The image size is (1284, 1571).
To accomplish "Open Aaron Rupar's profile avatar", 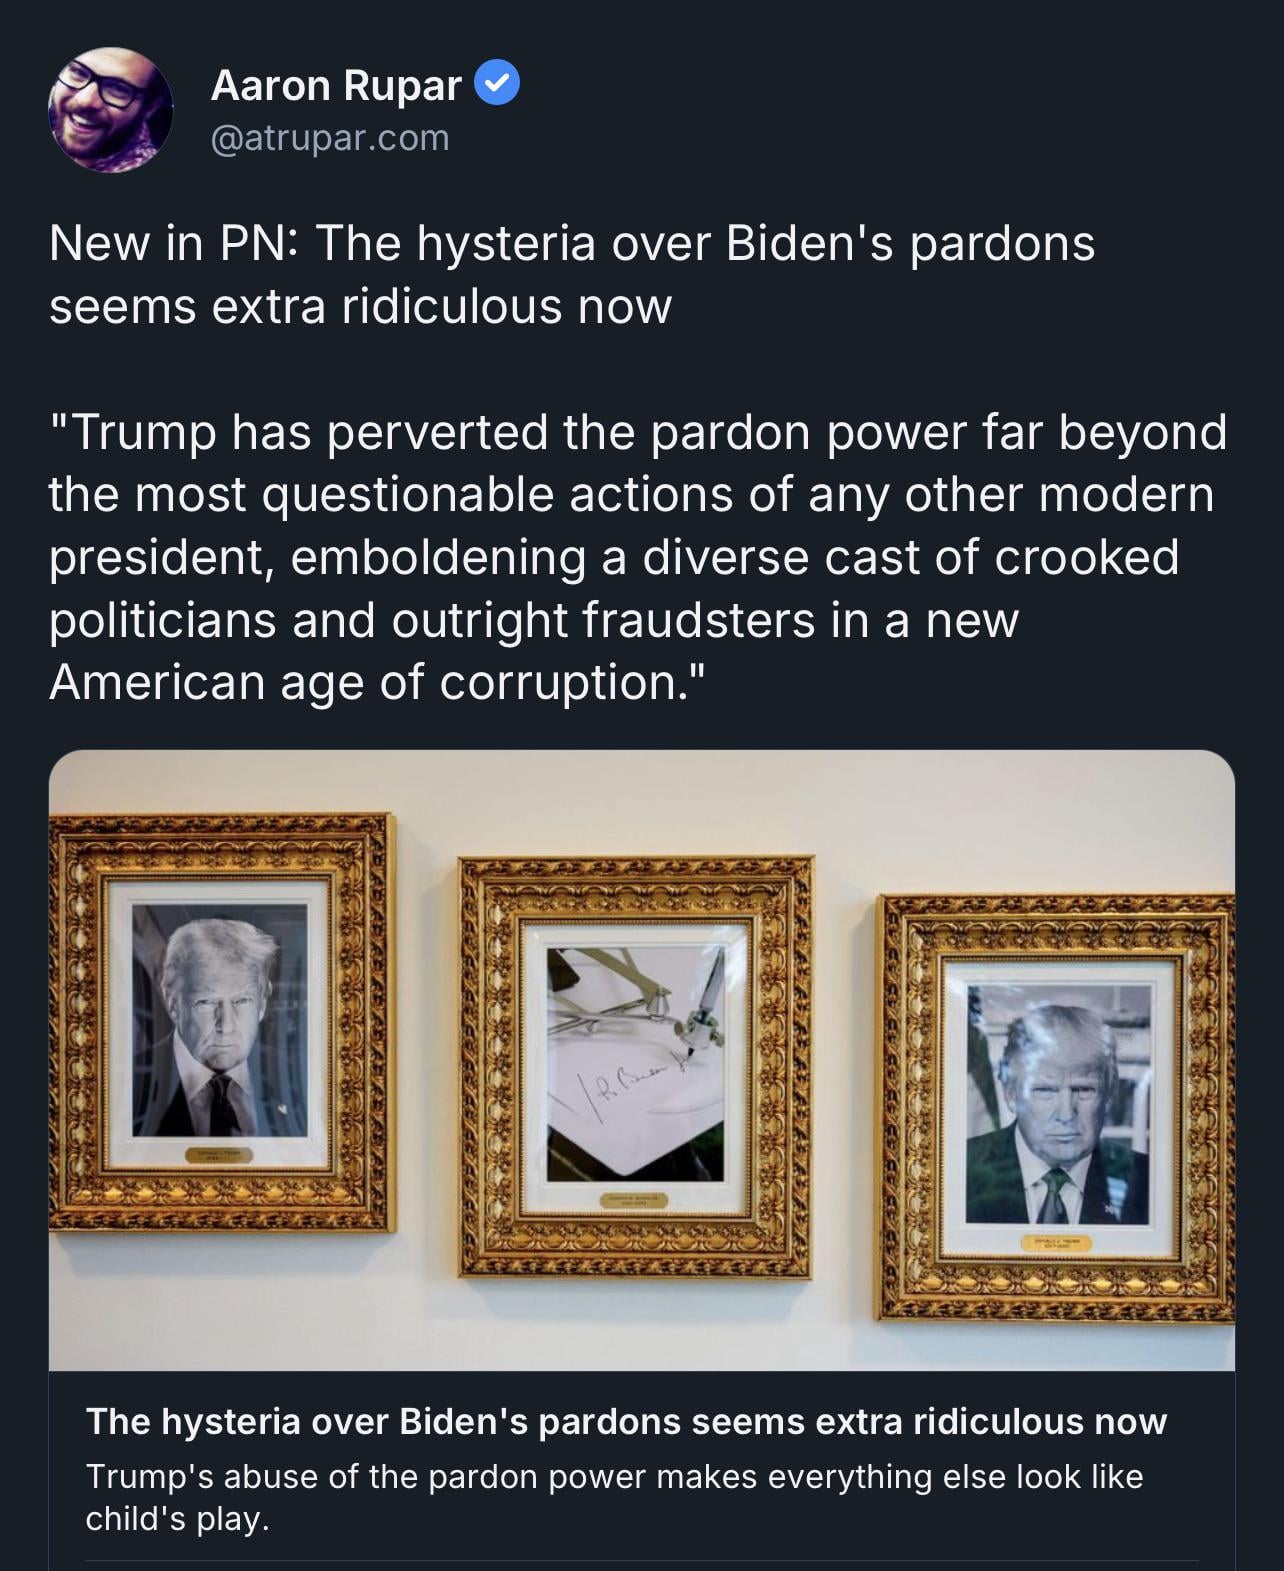I will coord(110,110).
